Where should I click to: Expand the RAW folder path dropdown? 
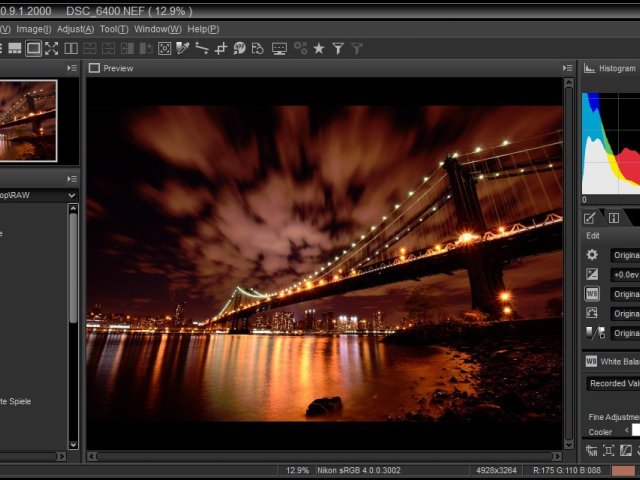click(72, 196)
